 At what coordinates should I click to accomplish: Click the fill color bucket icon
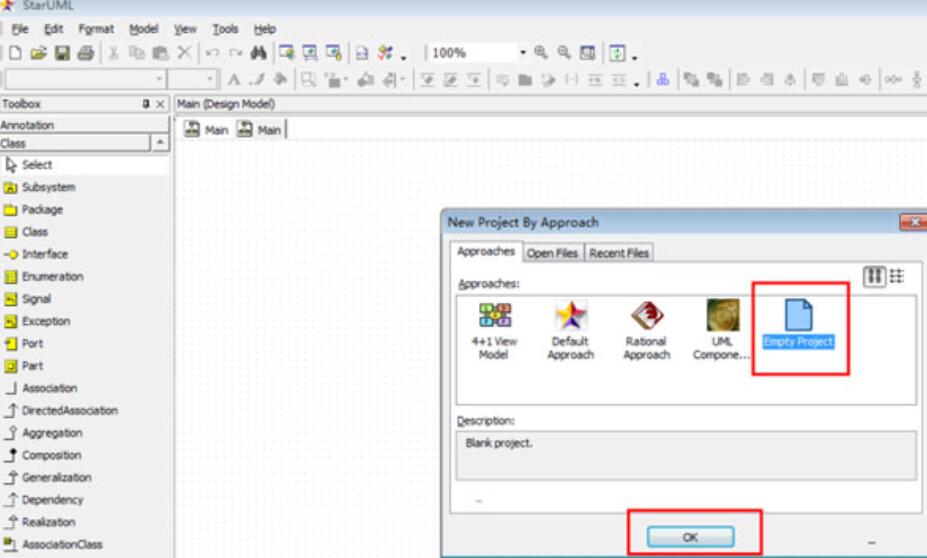click(280, 79)
